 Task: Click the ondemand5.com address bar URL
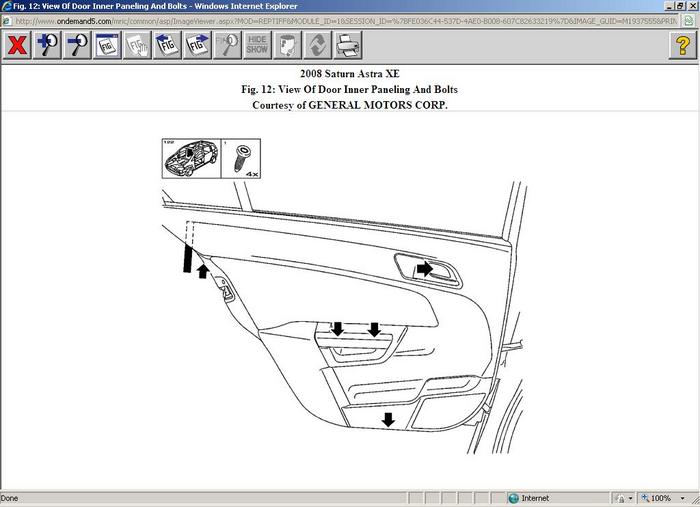(x=346, y=21)
